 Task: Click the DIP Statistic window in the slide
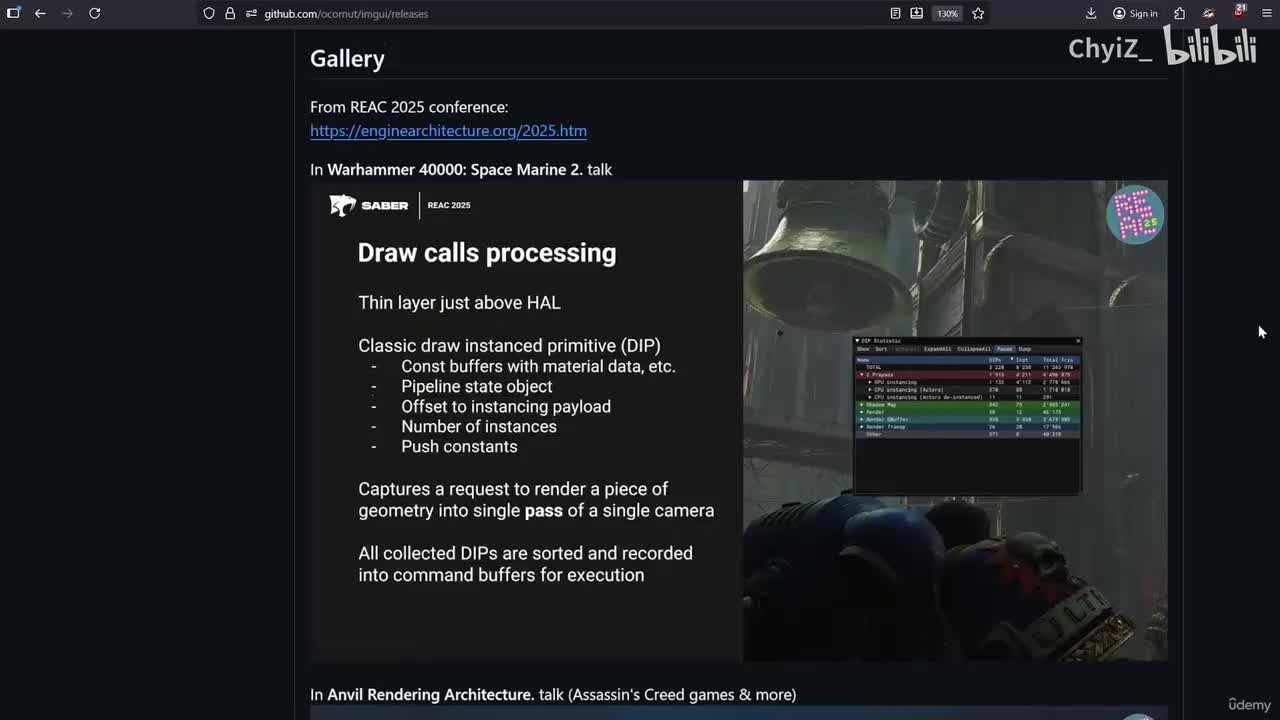point(967,415)
